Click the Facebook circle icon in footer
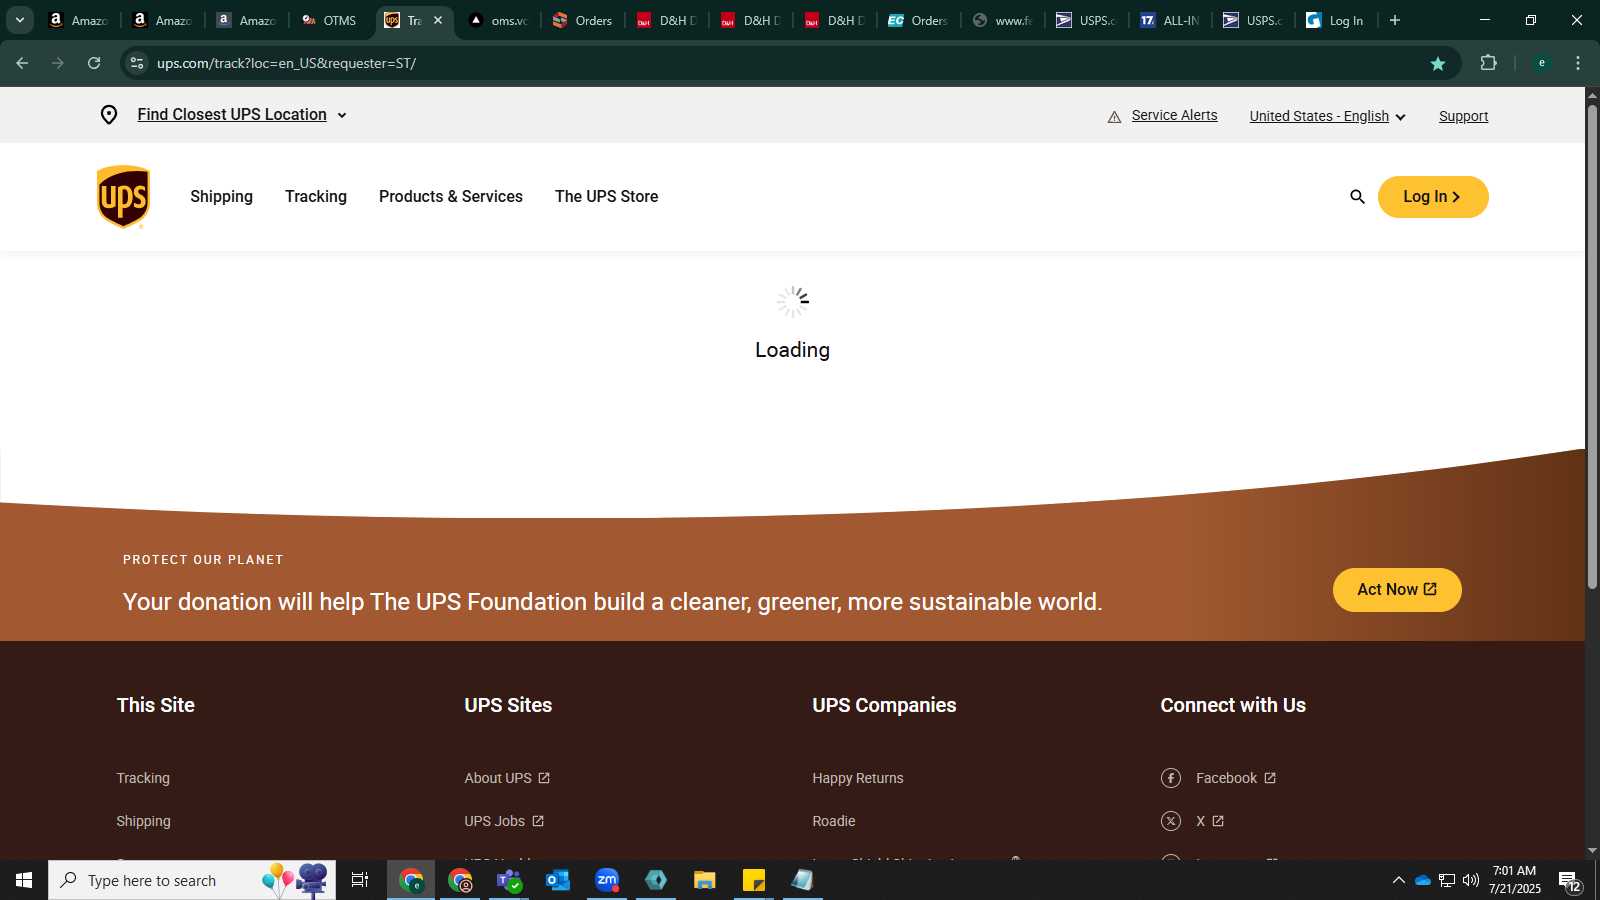This screenshot has width=1600, height=900. pos(1171,778)
